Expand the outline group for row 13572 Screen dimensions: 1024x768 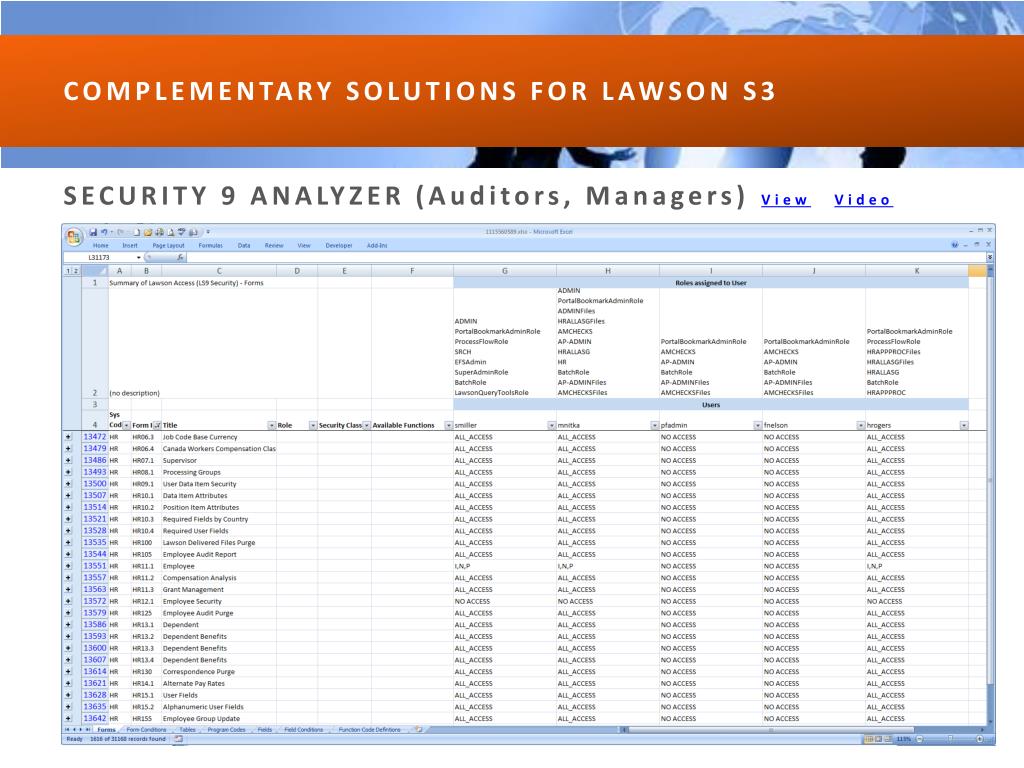tap(68, 601)
